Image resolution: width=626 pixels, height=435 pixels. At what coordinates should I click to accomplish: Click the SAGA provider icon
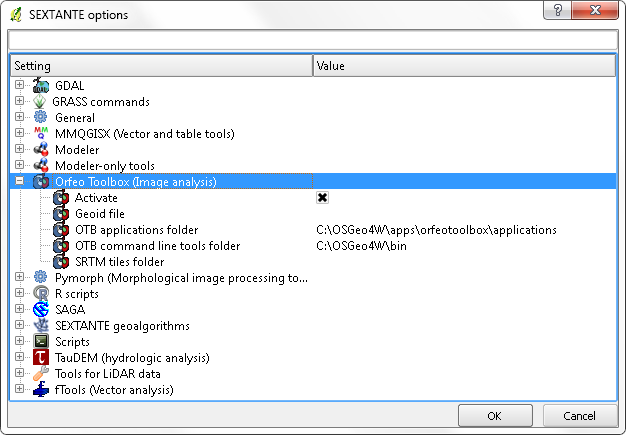click(40, 309)
